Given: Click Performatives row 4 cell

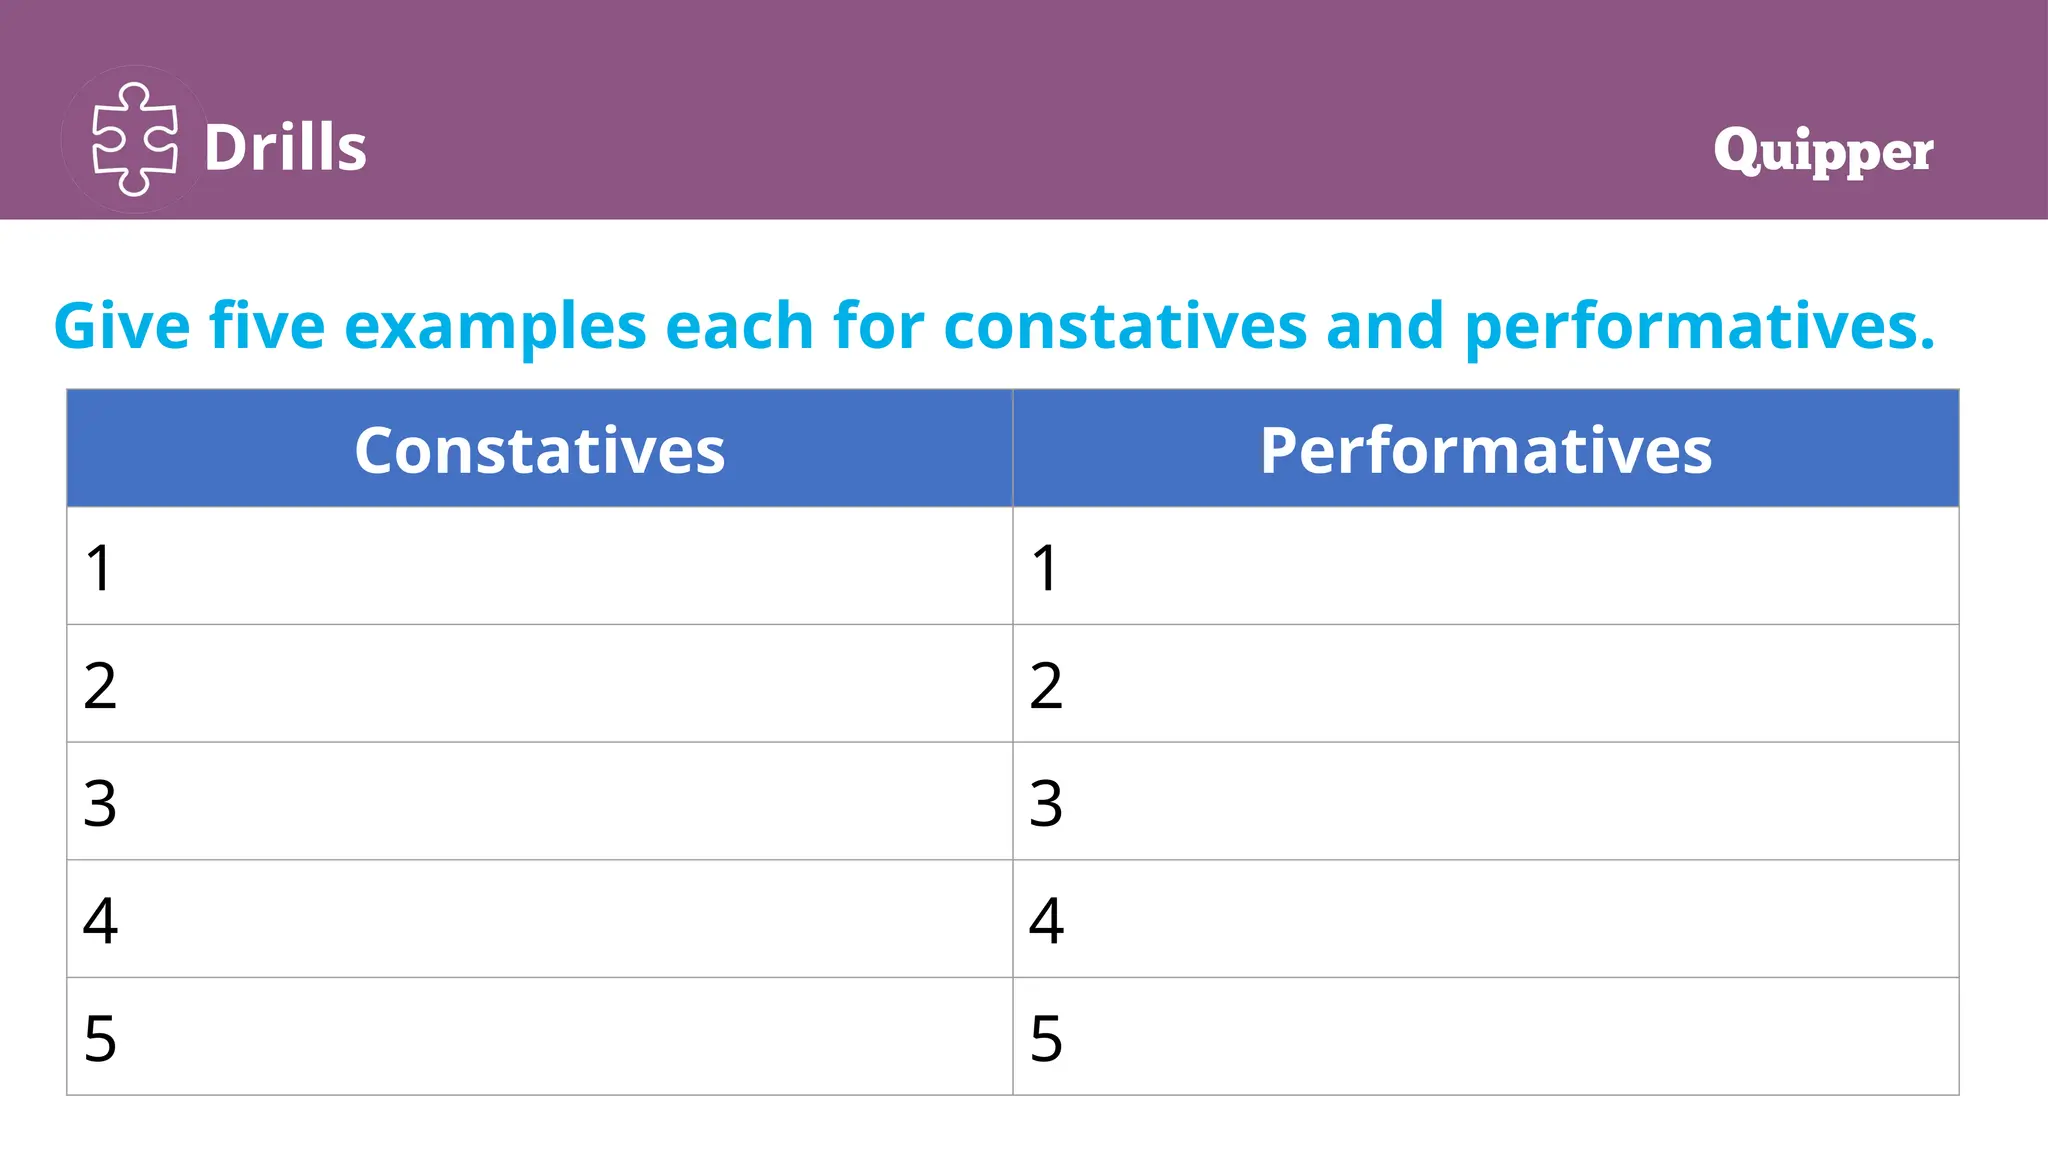Looking at the screenshot, I should [x=1485, y=919].
